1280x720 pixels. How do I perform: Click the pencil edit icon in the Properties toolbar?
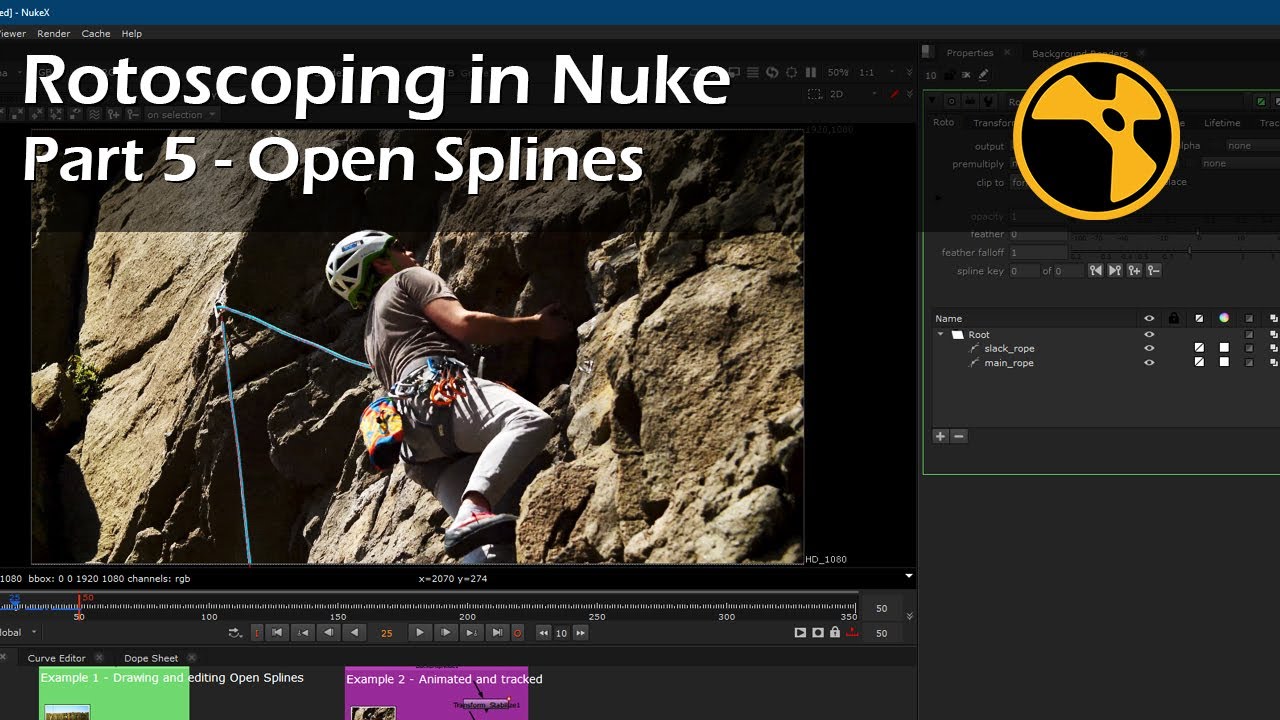pos(983,75)
